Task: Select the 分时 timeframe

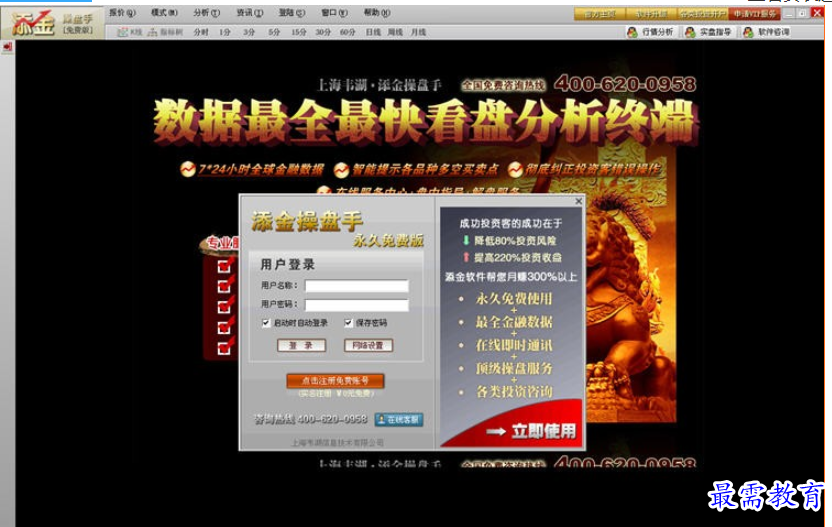Action: tap(201, 32)
